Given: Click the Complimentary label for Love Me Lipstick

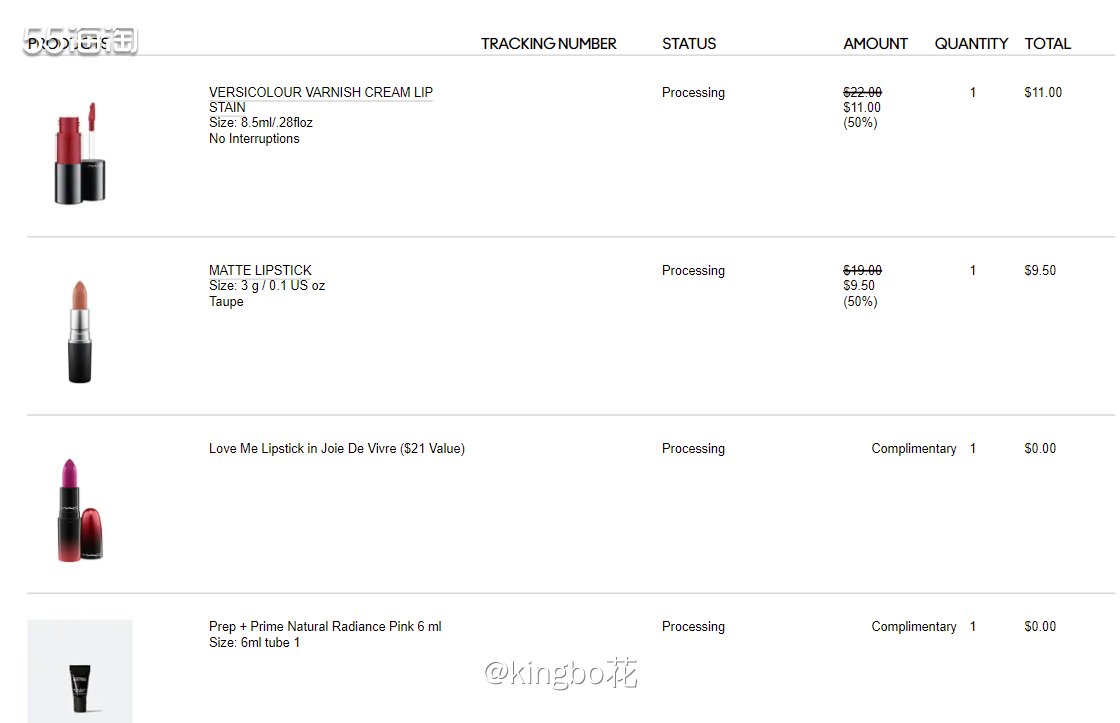Looking at the screenshot, I should (914, 448).
